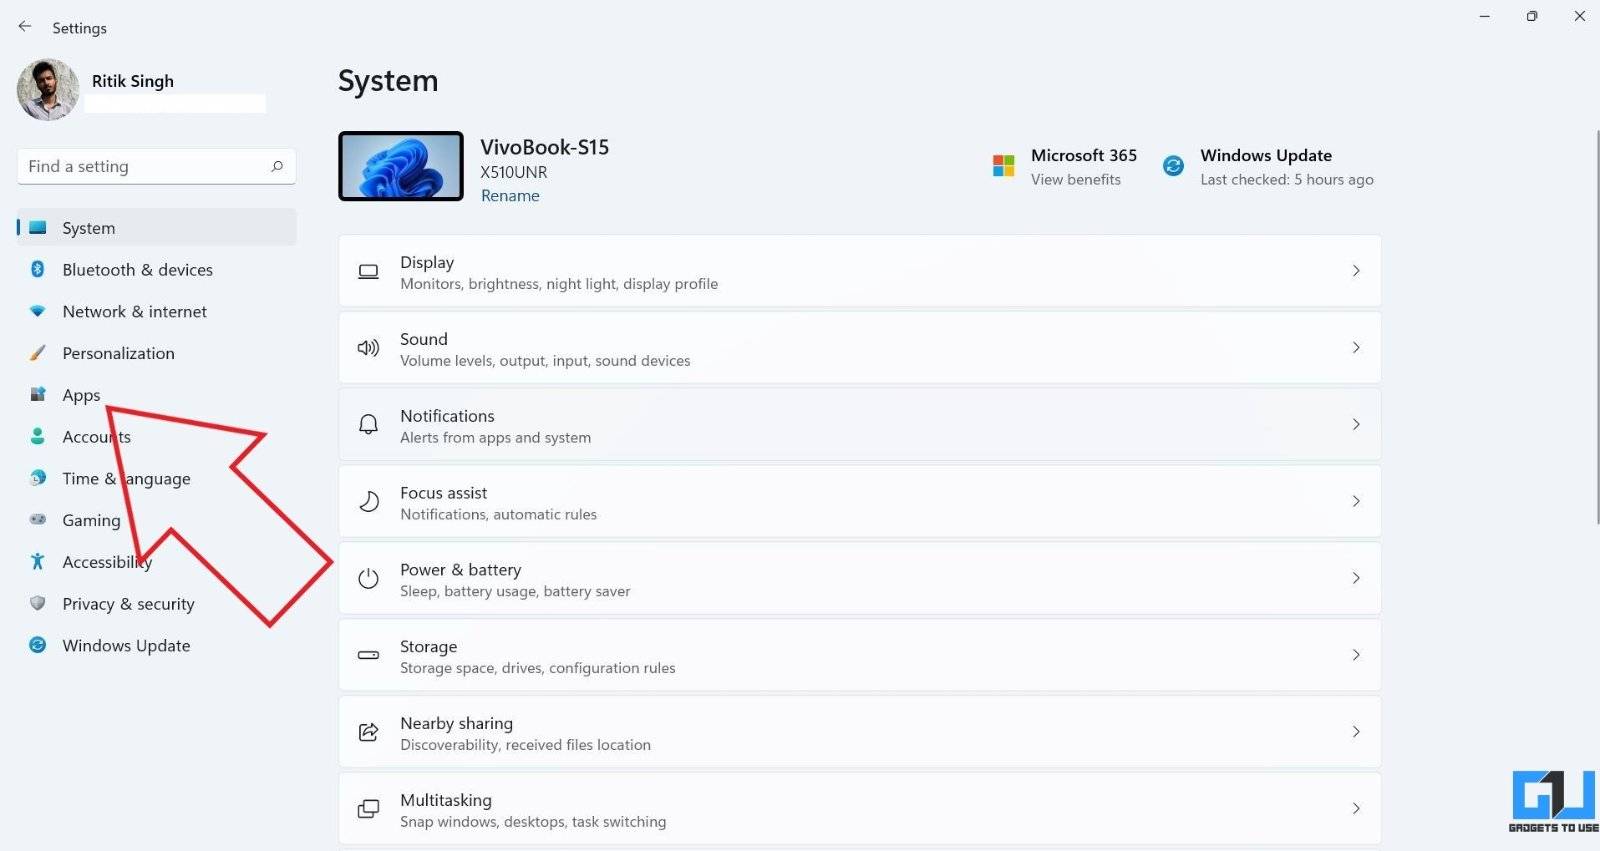Screen dimensions: 1600x851
Task: Open Power & battery chevron
Action: click(1356, 578)
